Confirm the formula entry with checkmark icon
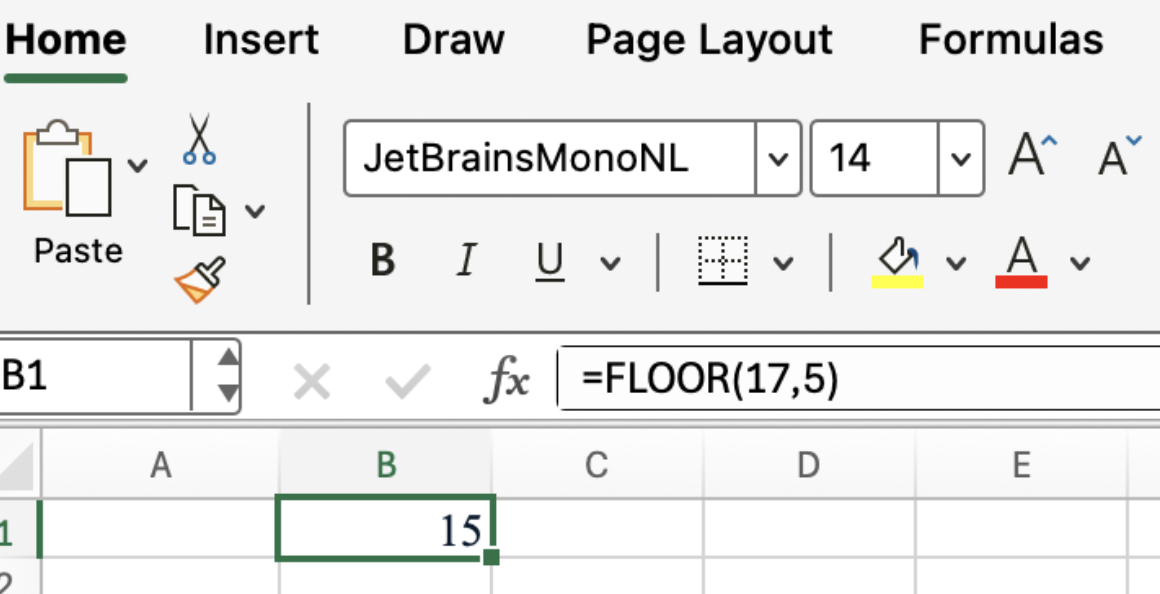1160x594 pixels. pyautogui.click(x=408, y=382)
